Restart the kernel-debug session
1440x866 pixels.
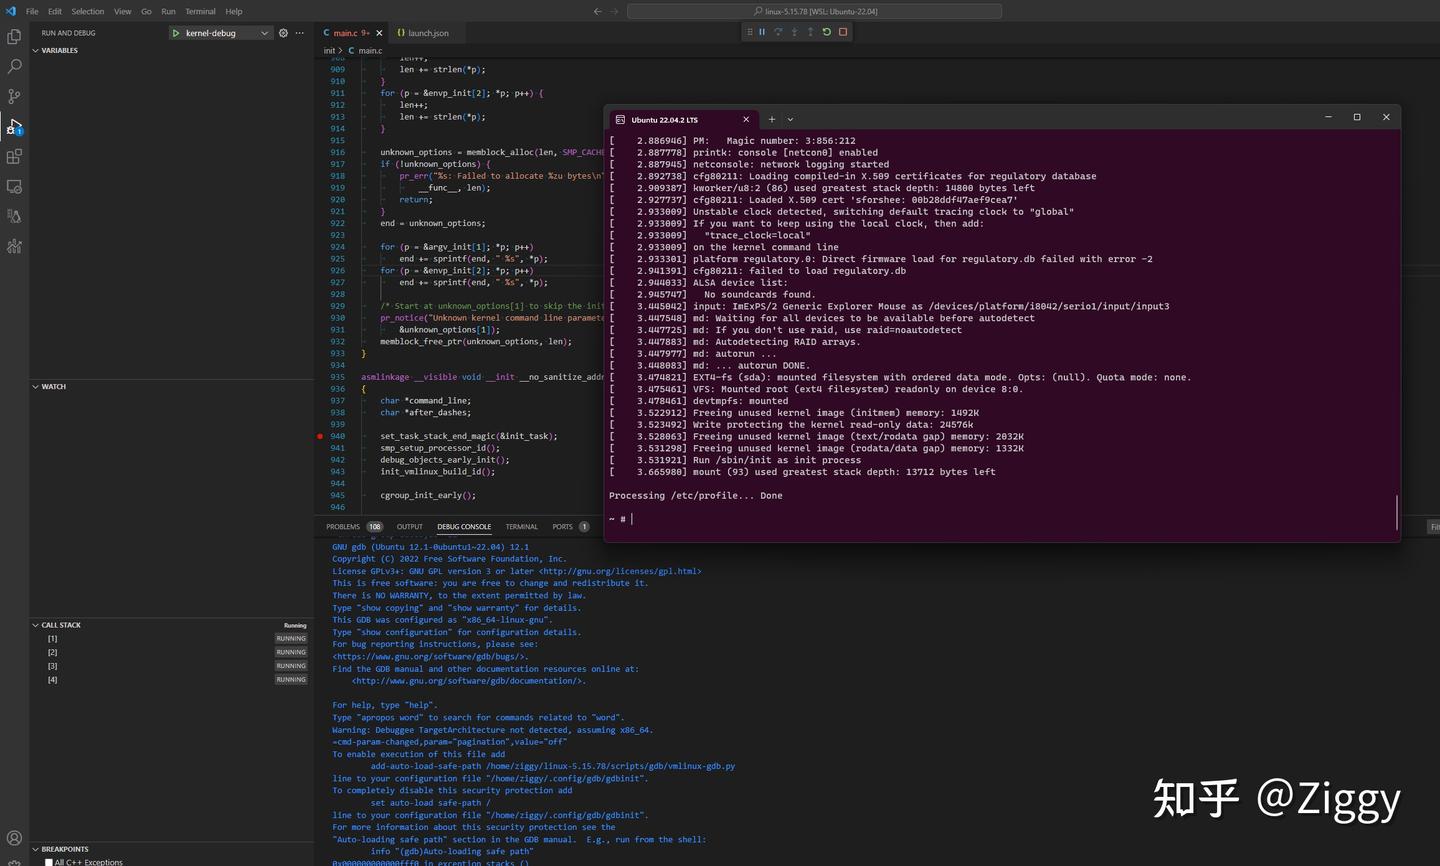(826, 31)
